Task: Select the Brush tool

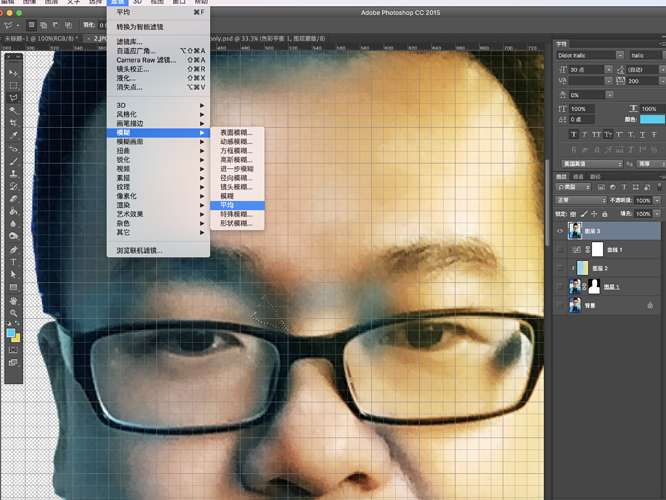Action: (x=13, y=161)
